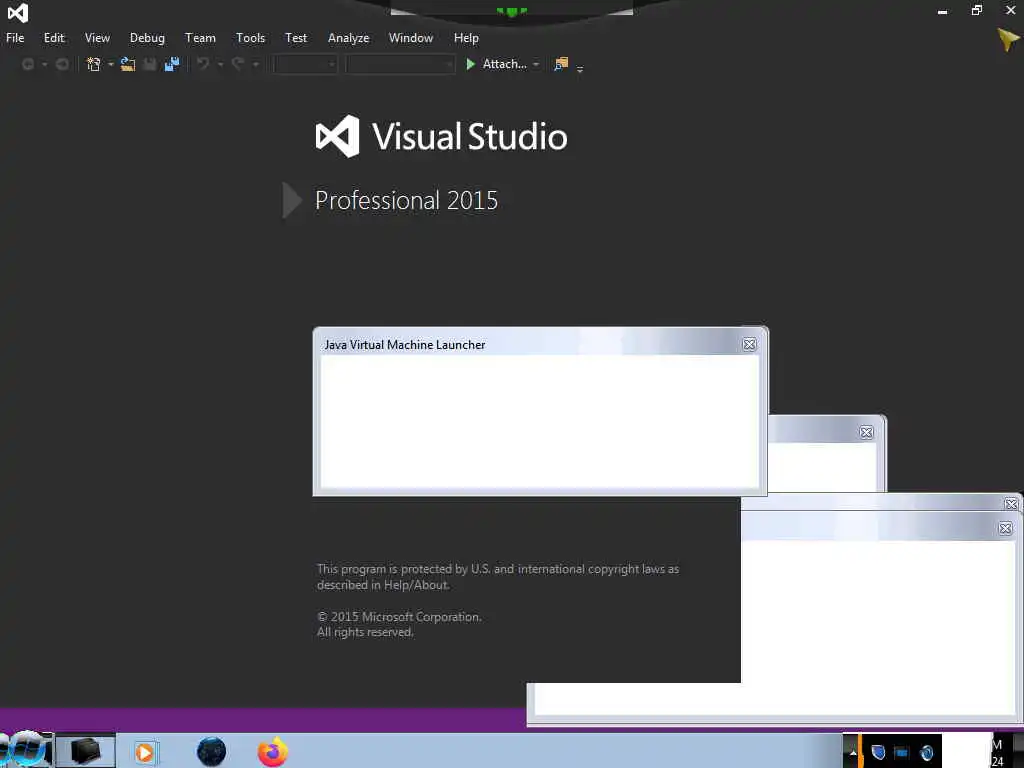Image resolution: width=1024 pixels, height=768 pixels.
Task: Click the Java Virtual Machine Launcher title text
Action: (x=405, y=345)
